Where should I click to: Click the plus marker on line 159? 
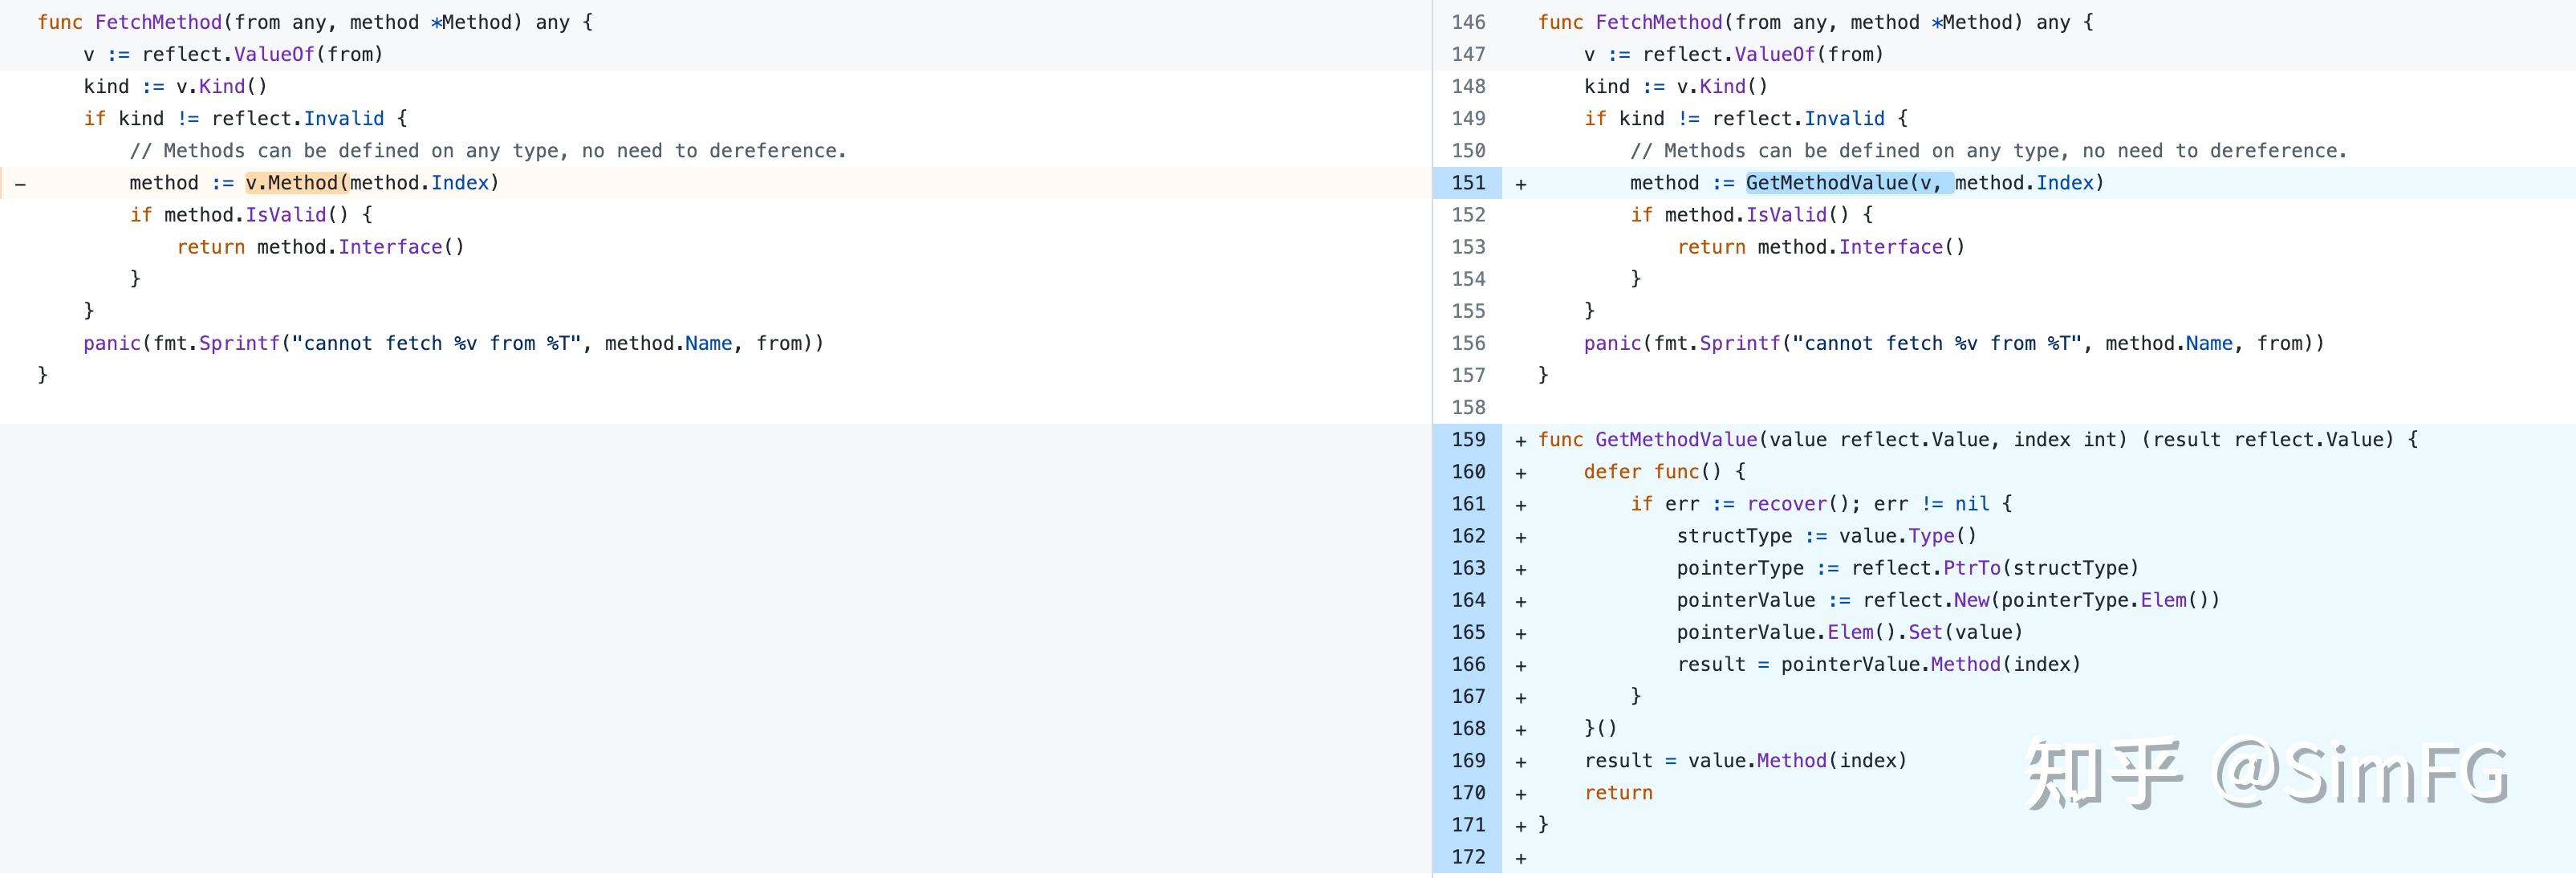coord(1520,441)
